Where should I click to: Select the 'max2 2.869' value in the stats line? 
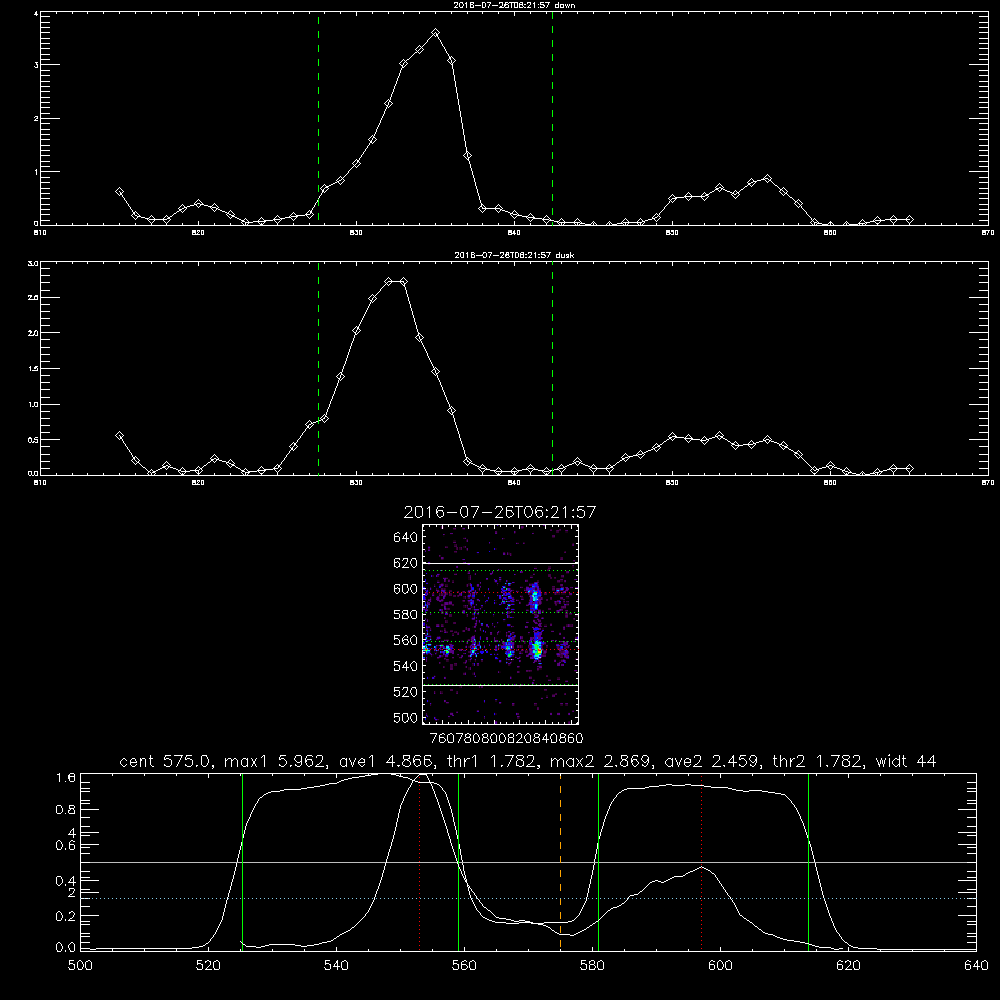(602, 761)
